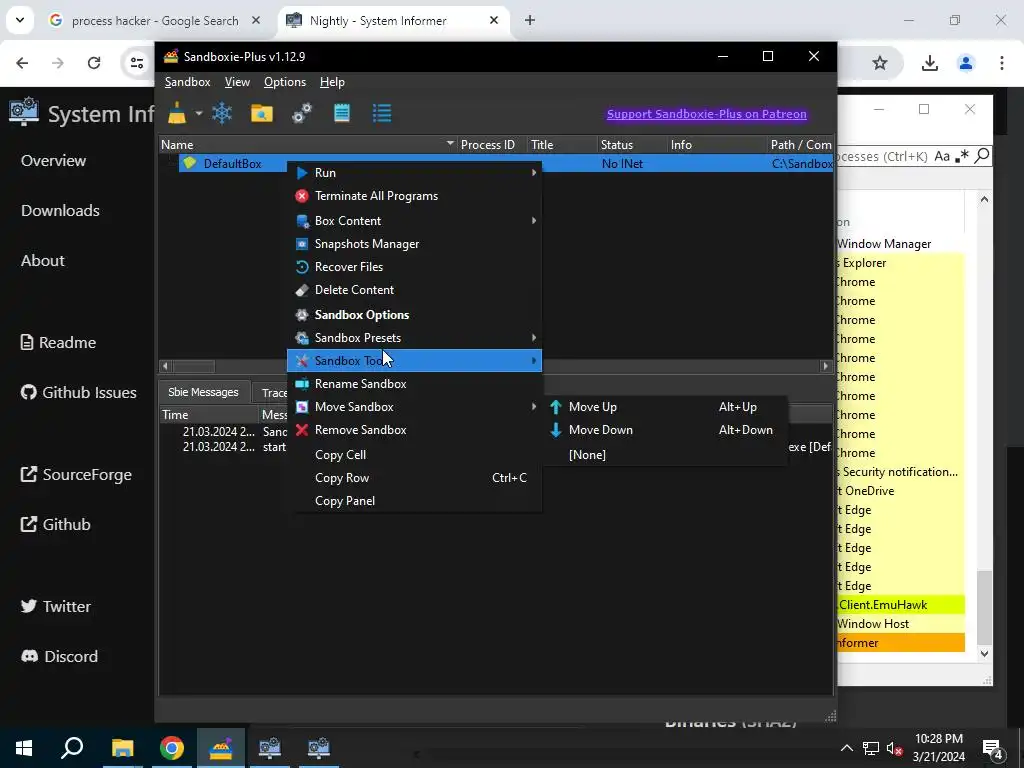The width and height of the screenshot is (1024, 768).
Task: Switch to process hacker Google Search tab
Action: pyautogui.click(x=155, y=20)
